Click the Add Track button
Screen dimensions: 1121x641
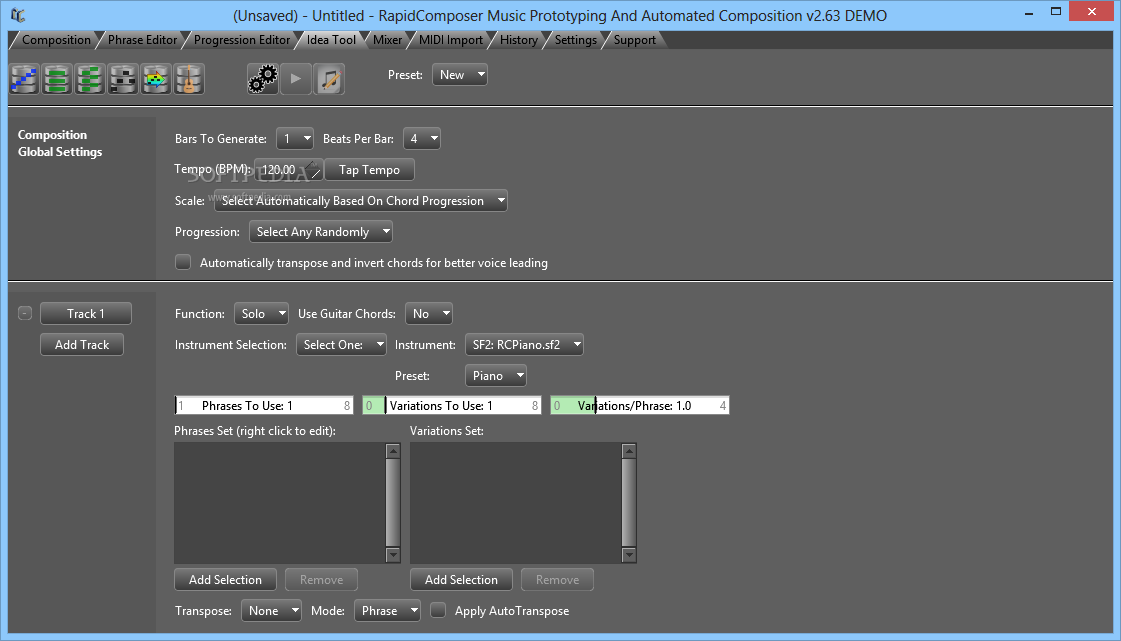[x=82, y=344]
